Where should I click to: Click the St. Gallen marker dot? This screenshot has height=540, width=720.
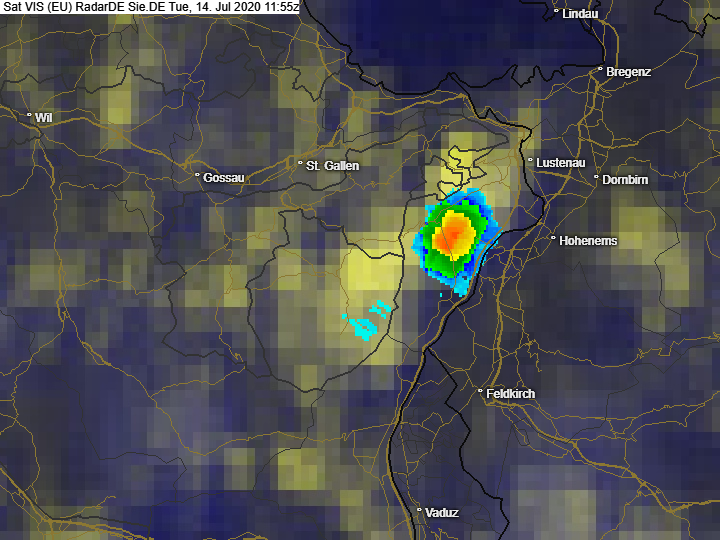point(300,163)
